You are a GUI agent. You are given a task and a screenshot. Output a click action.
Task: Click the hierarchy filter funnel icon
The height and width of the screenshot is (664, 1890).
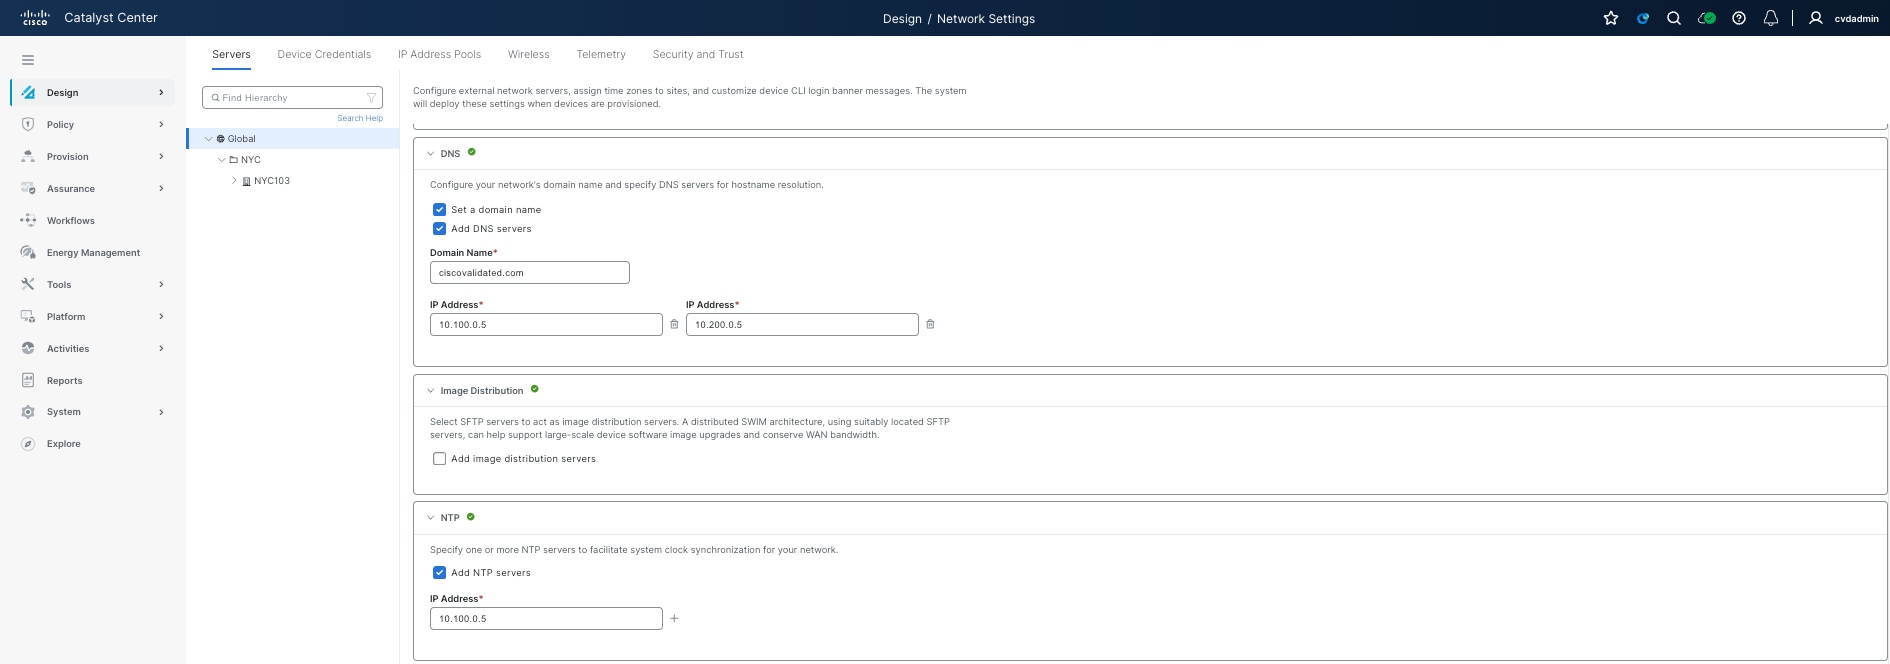(x=372, y=98)
